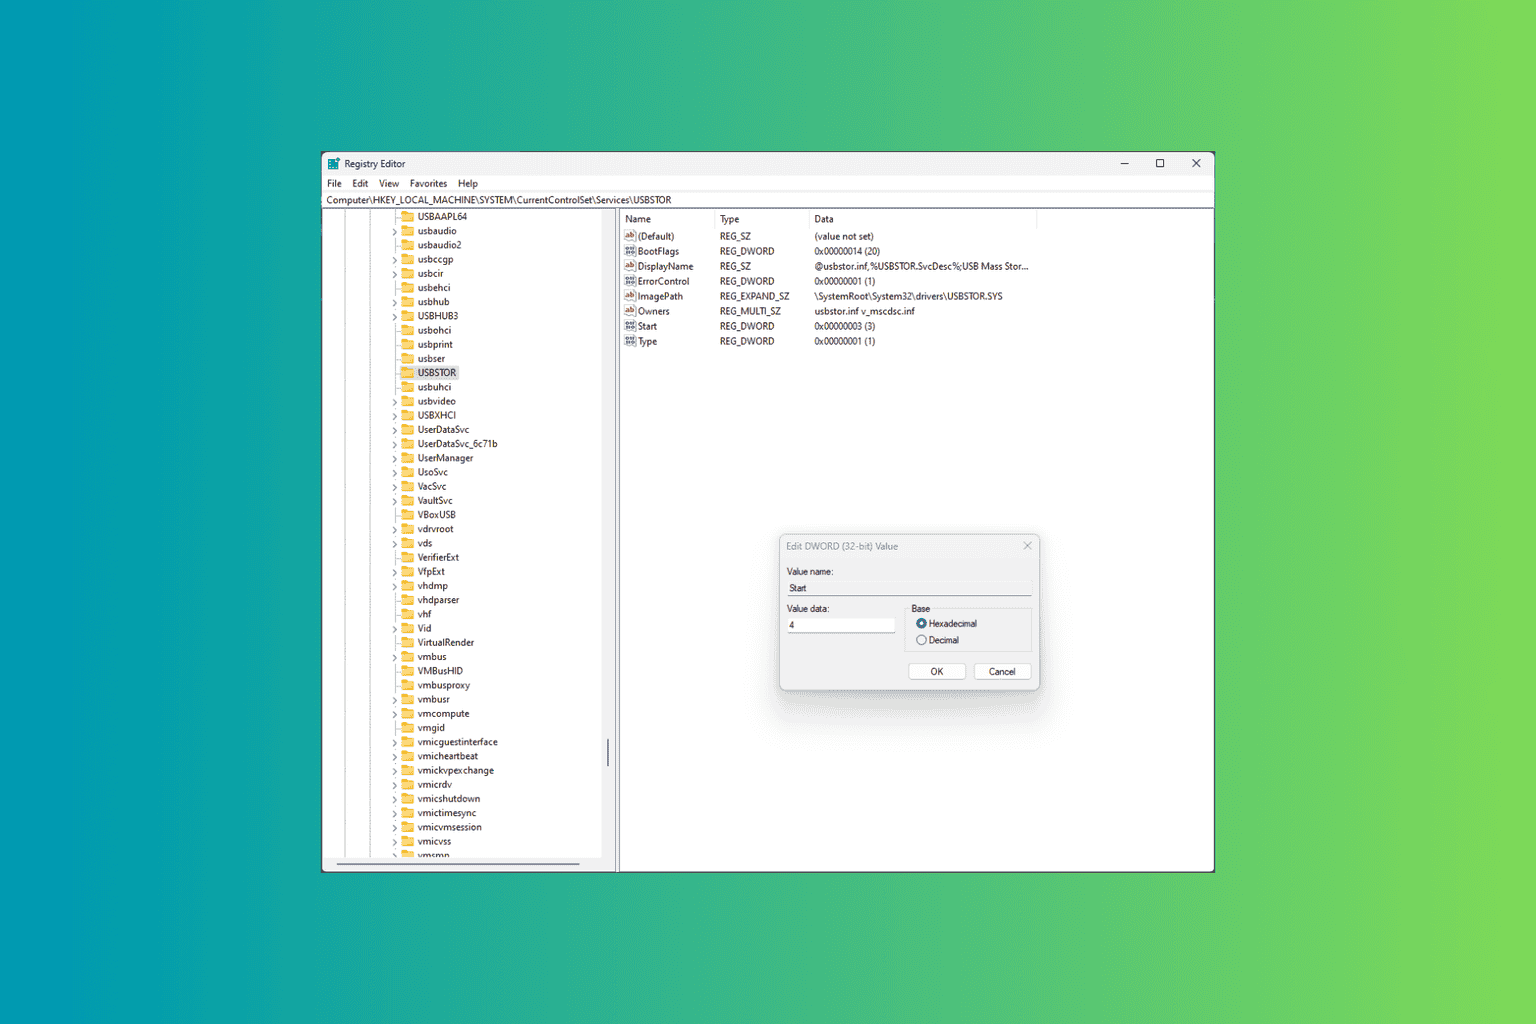The image size is (1536, 1024).
Task: Click the Start DWORD value icon
Action: pyautogui.click(x=630, y=326)
